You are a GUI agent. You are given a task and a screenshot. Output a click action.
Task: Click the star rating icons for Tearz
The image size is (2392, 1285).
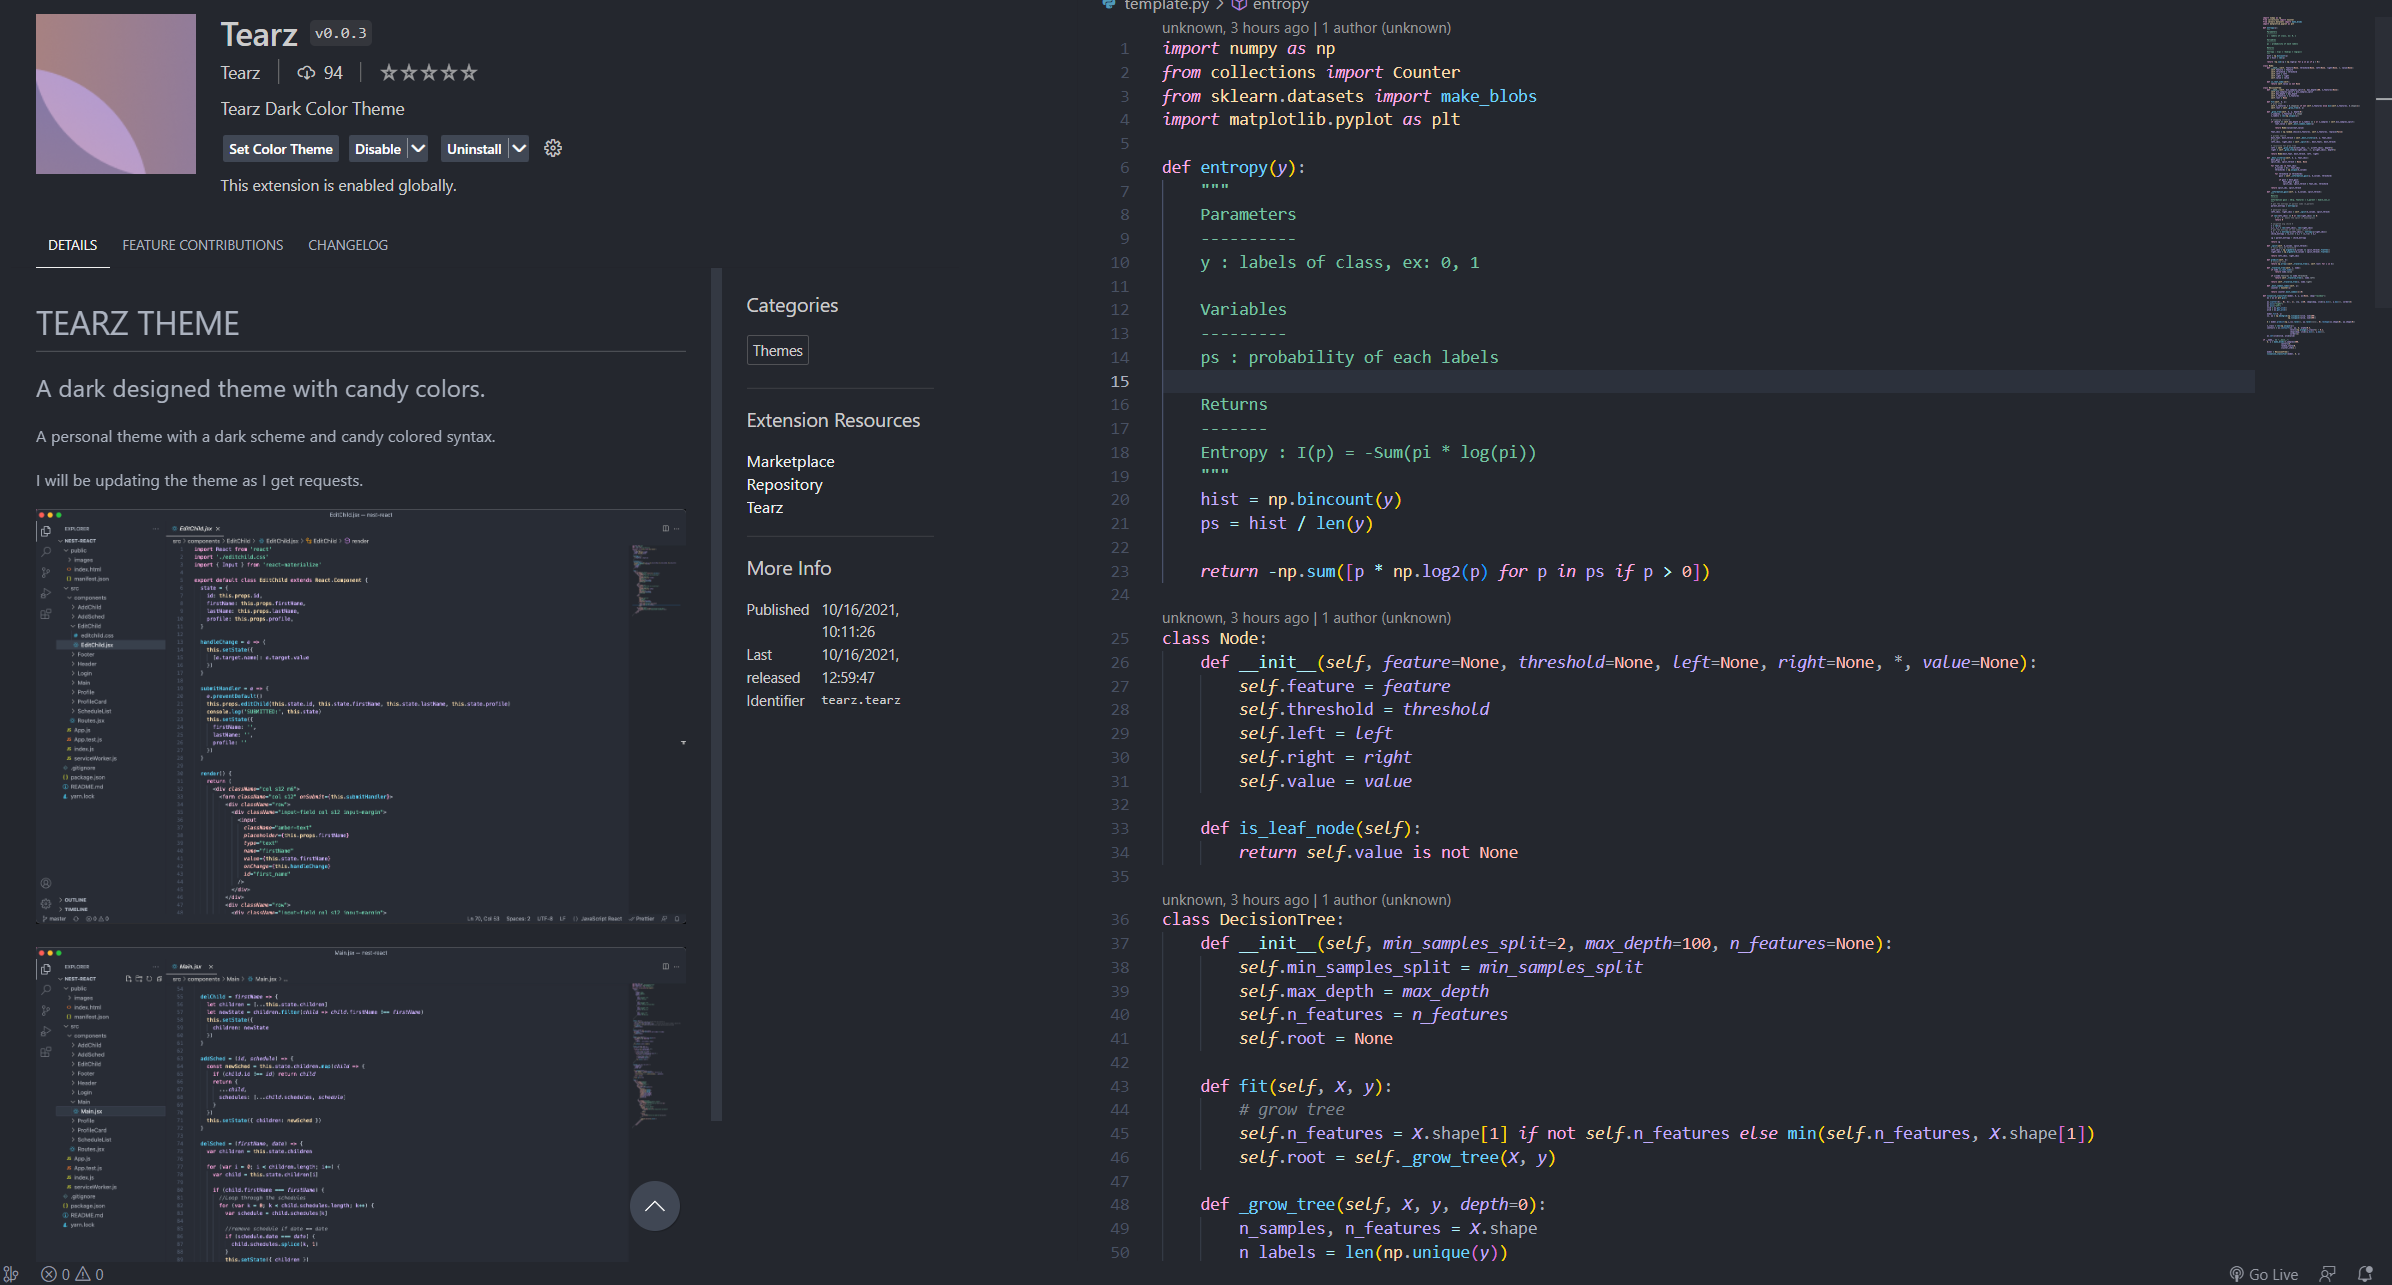tap(429, 72)
